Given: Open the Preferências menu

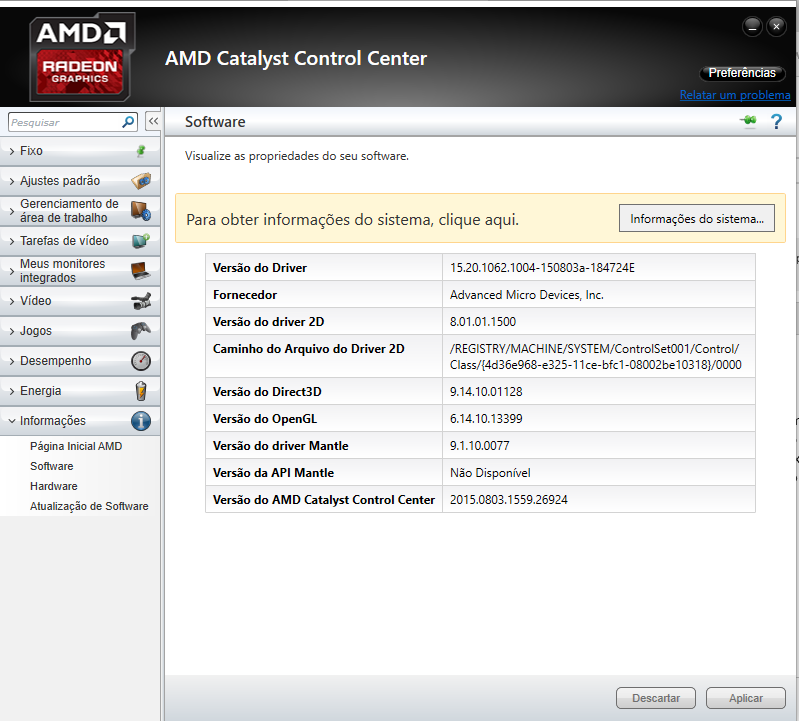Looking at the screenshot, I should pos(742,73).
